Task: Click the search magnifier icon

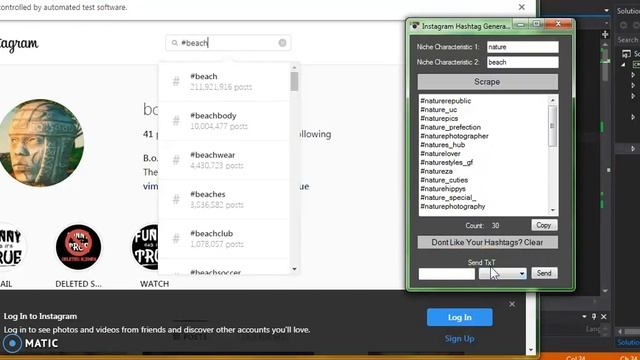Action: (x=175, y=43)
